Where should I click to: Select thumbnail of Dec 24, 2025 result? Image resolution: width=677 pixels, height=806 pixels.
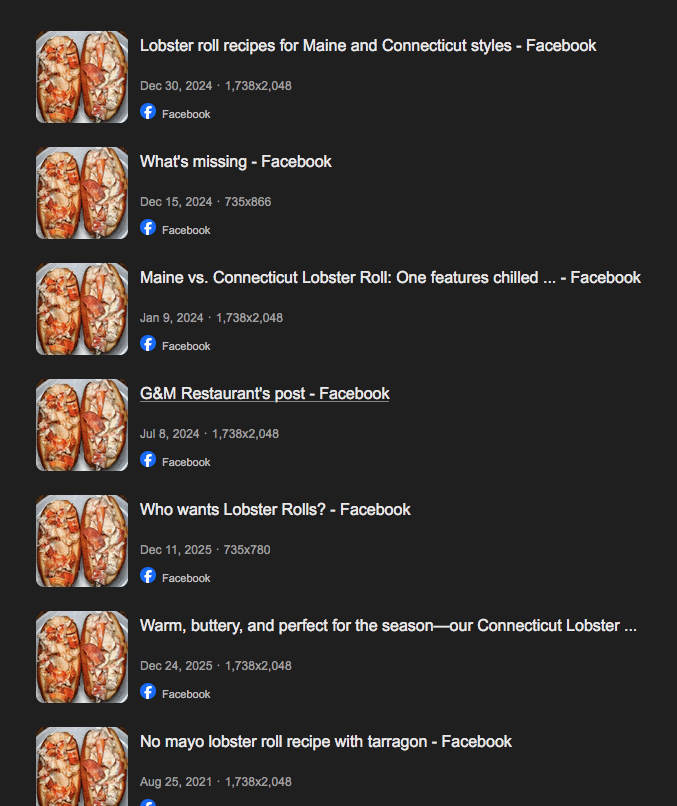[82, 657]
